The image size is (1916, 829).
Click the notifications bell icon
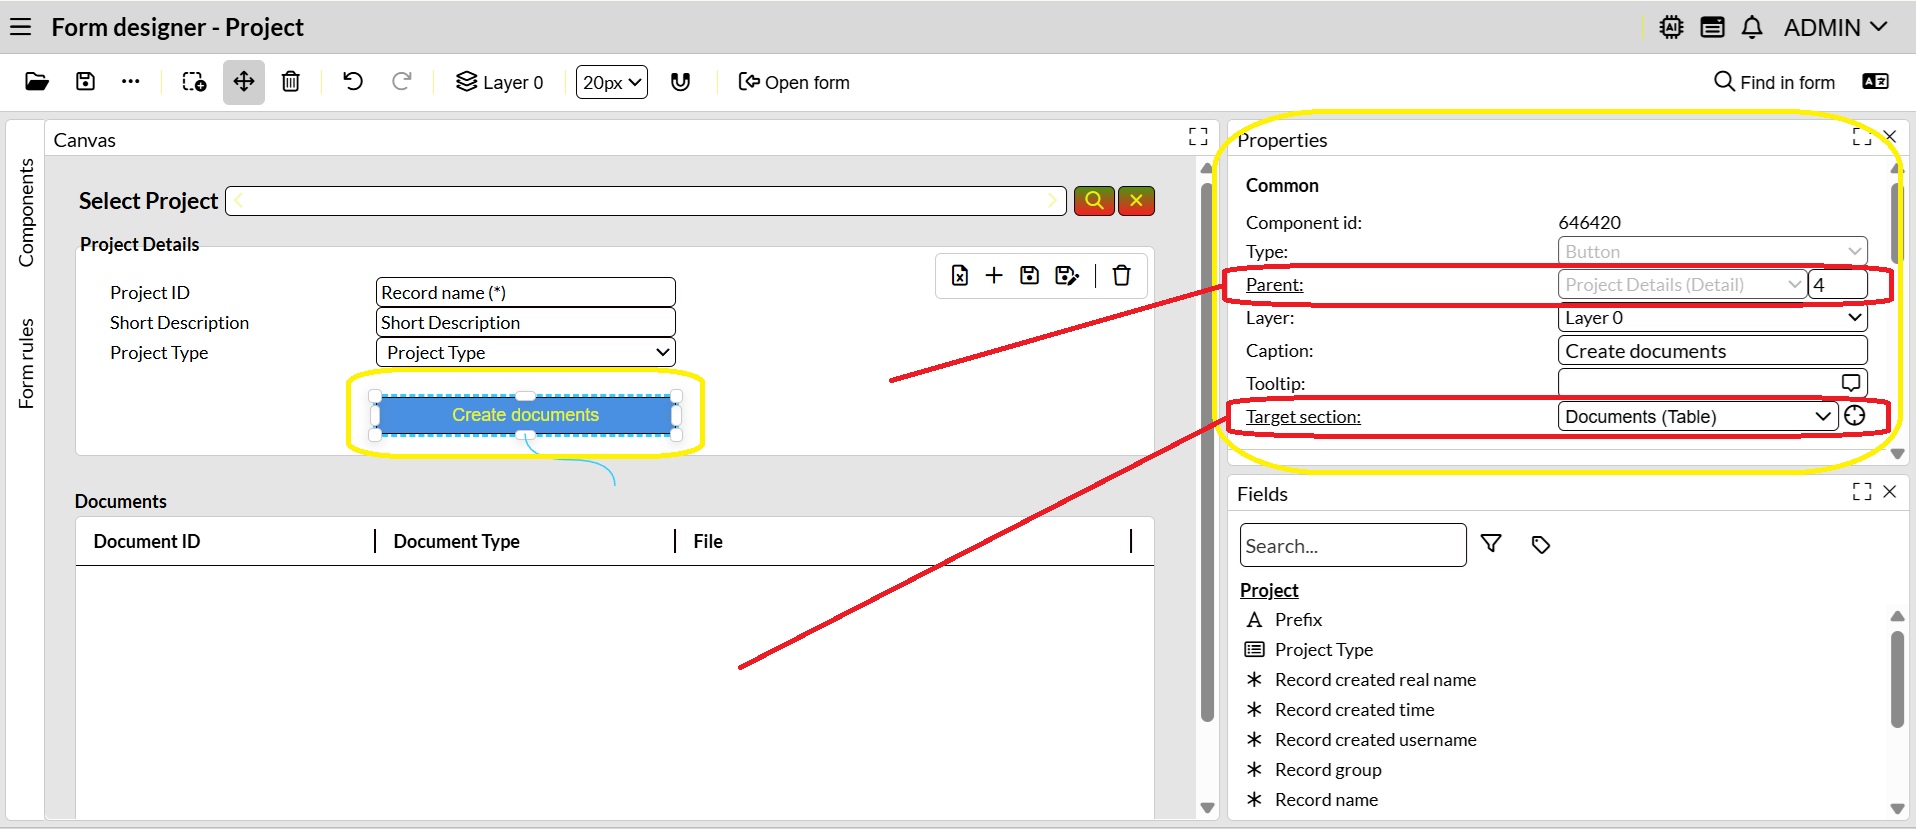tap(1752, 28)
